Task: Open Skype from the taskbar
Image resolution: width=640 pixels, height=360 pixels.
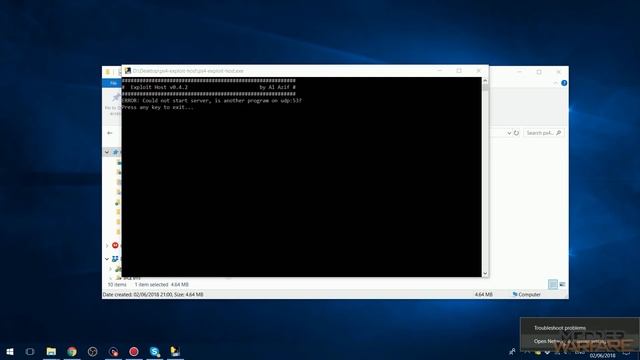Action: pos(155,351)
